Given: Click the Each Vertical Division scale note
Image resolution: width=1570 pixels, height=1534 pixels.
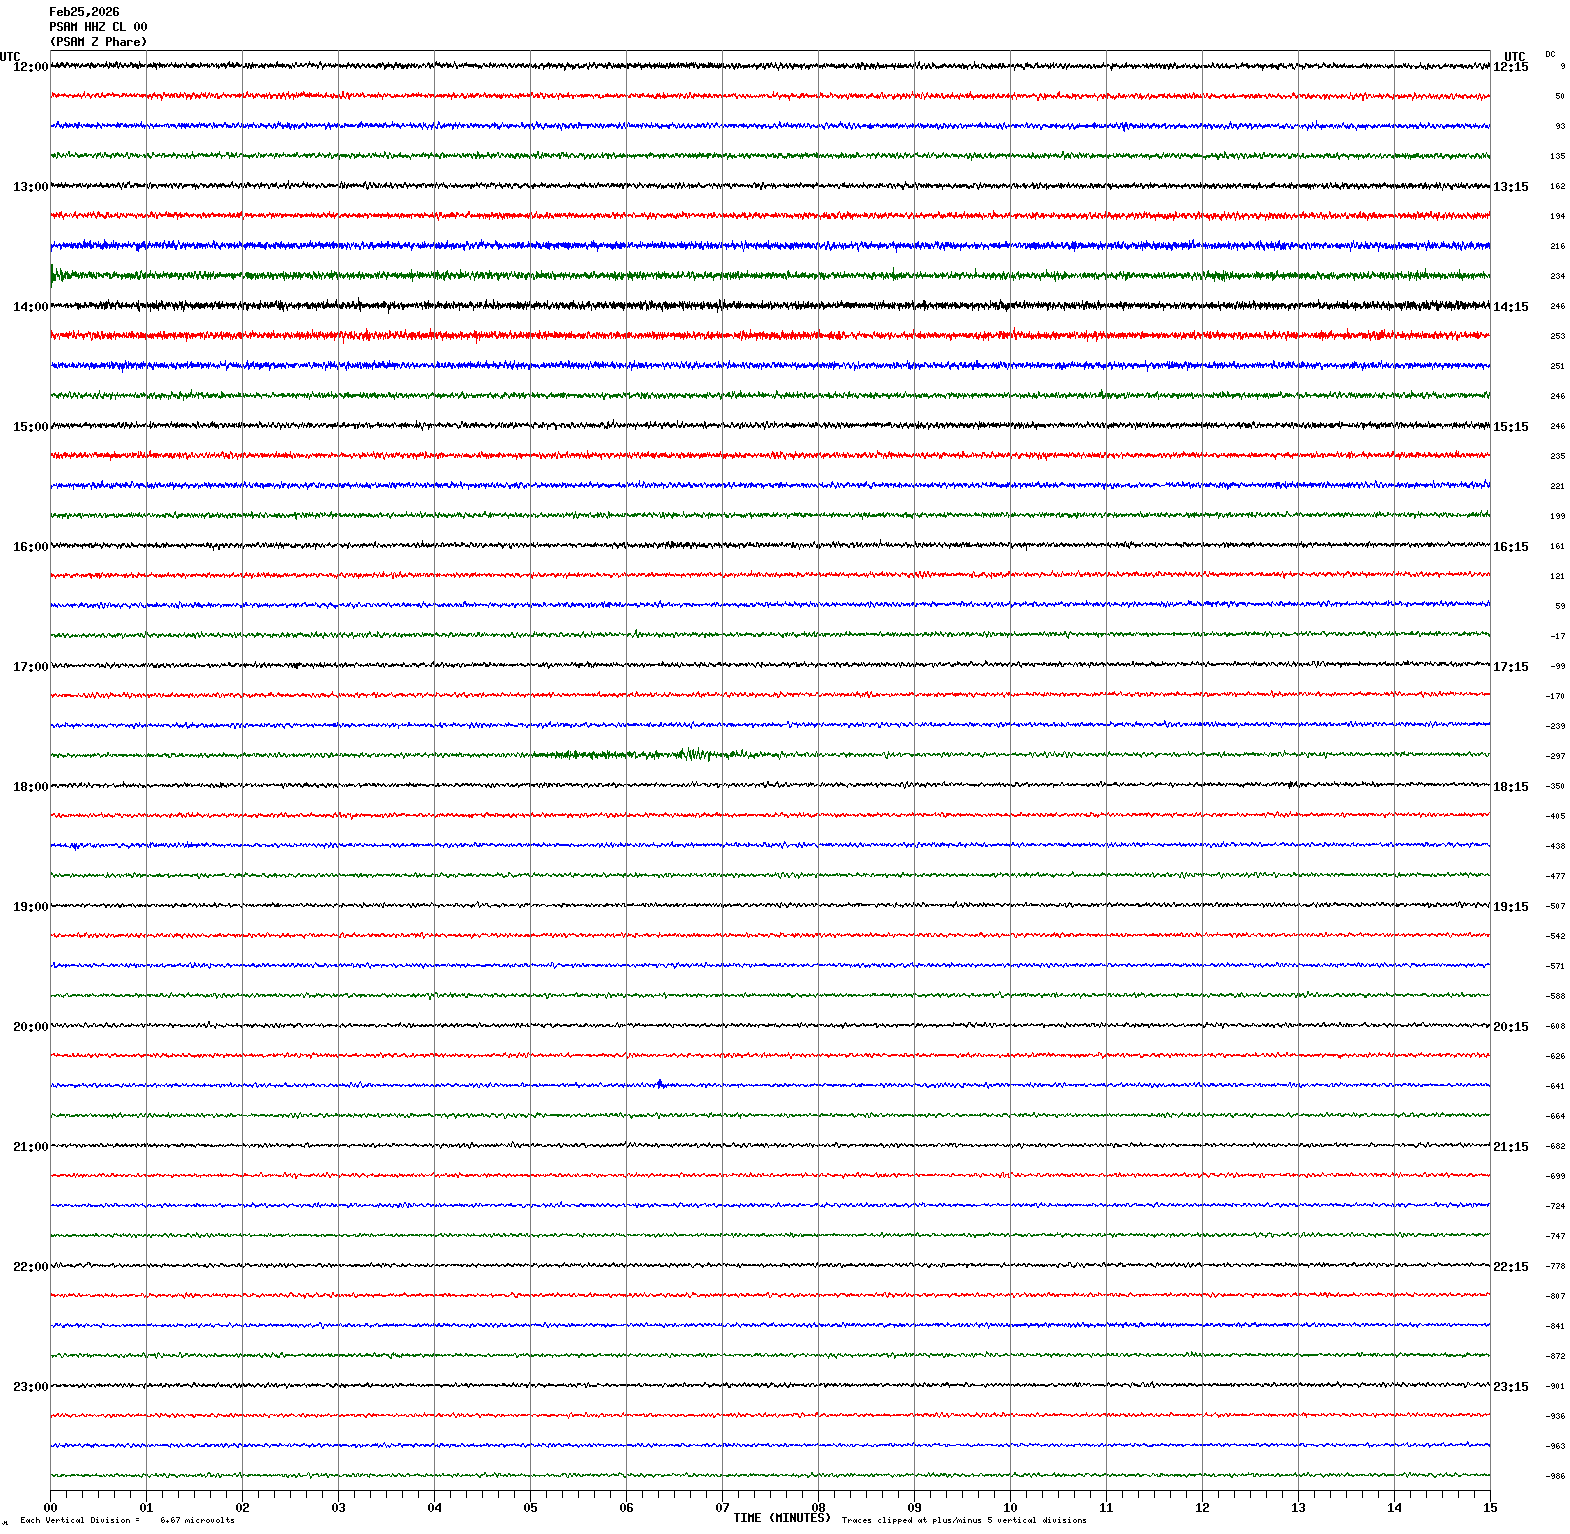Looking at the screenshot, I should tap(127, 1521).
